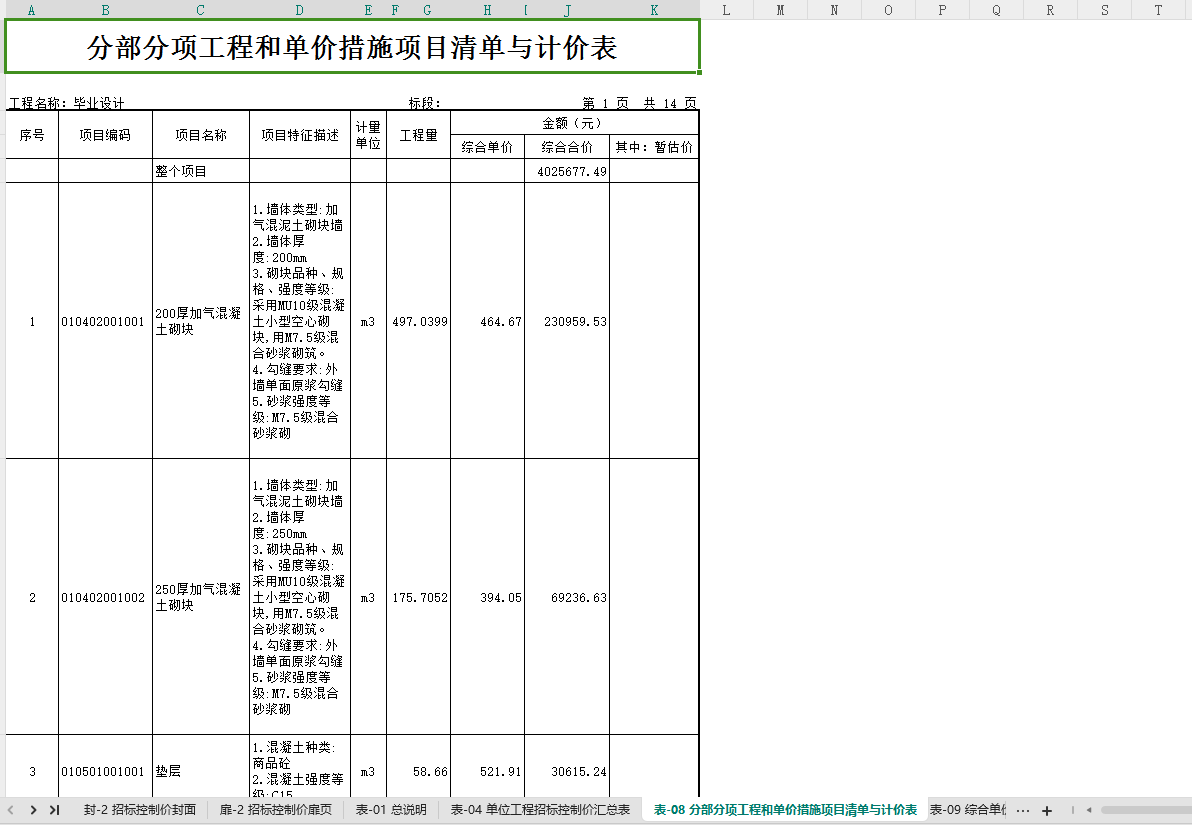Select column A header
Image resolution: width=1192 pixels, height=825 pixels.
[x=31, y=10]
